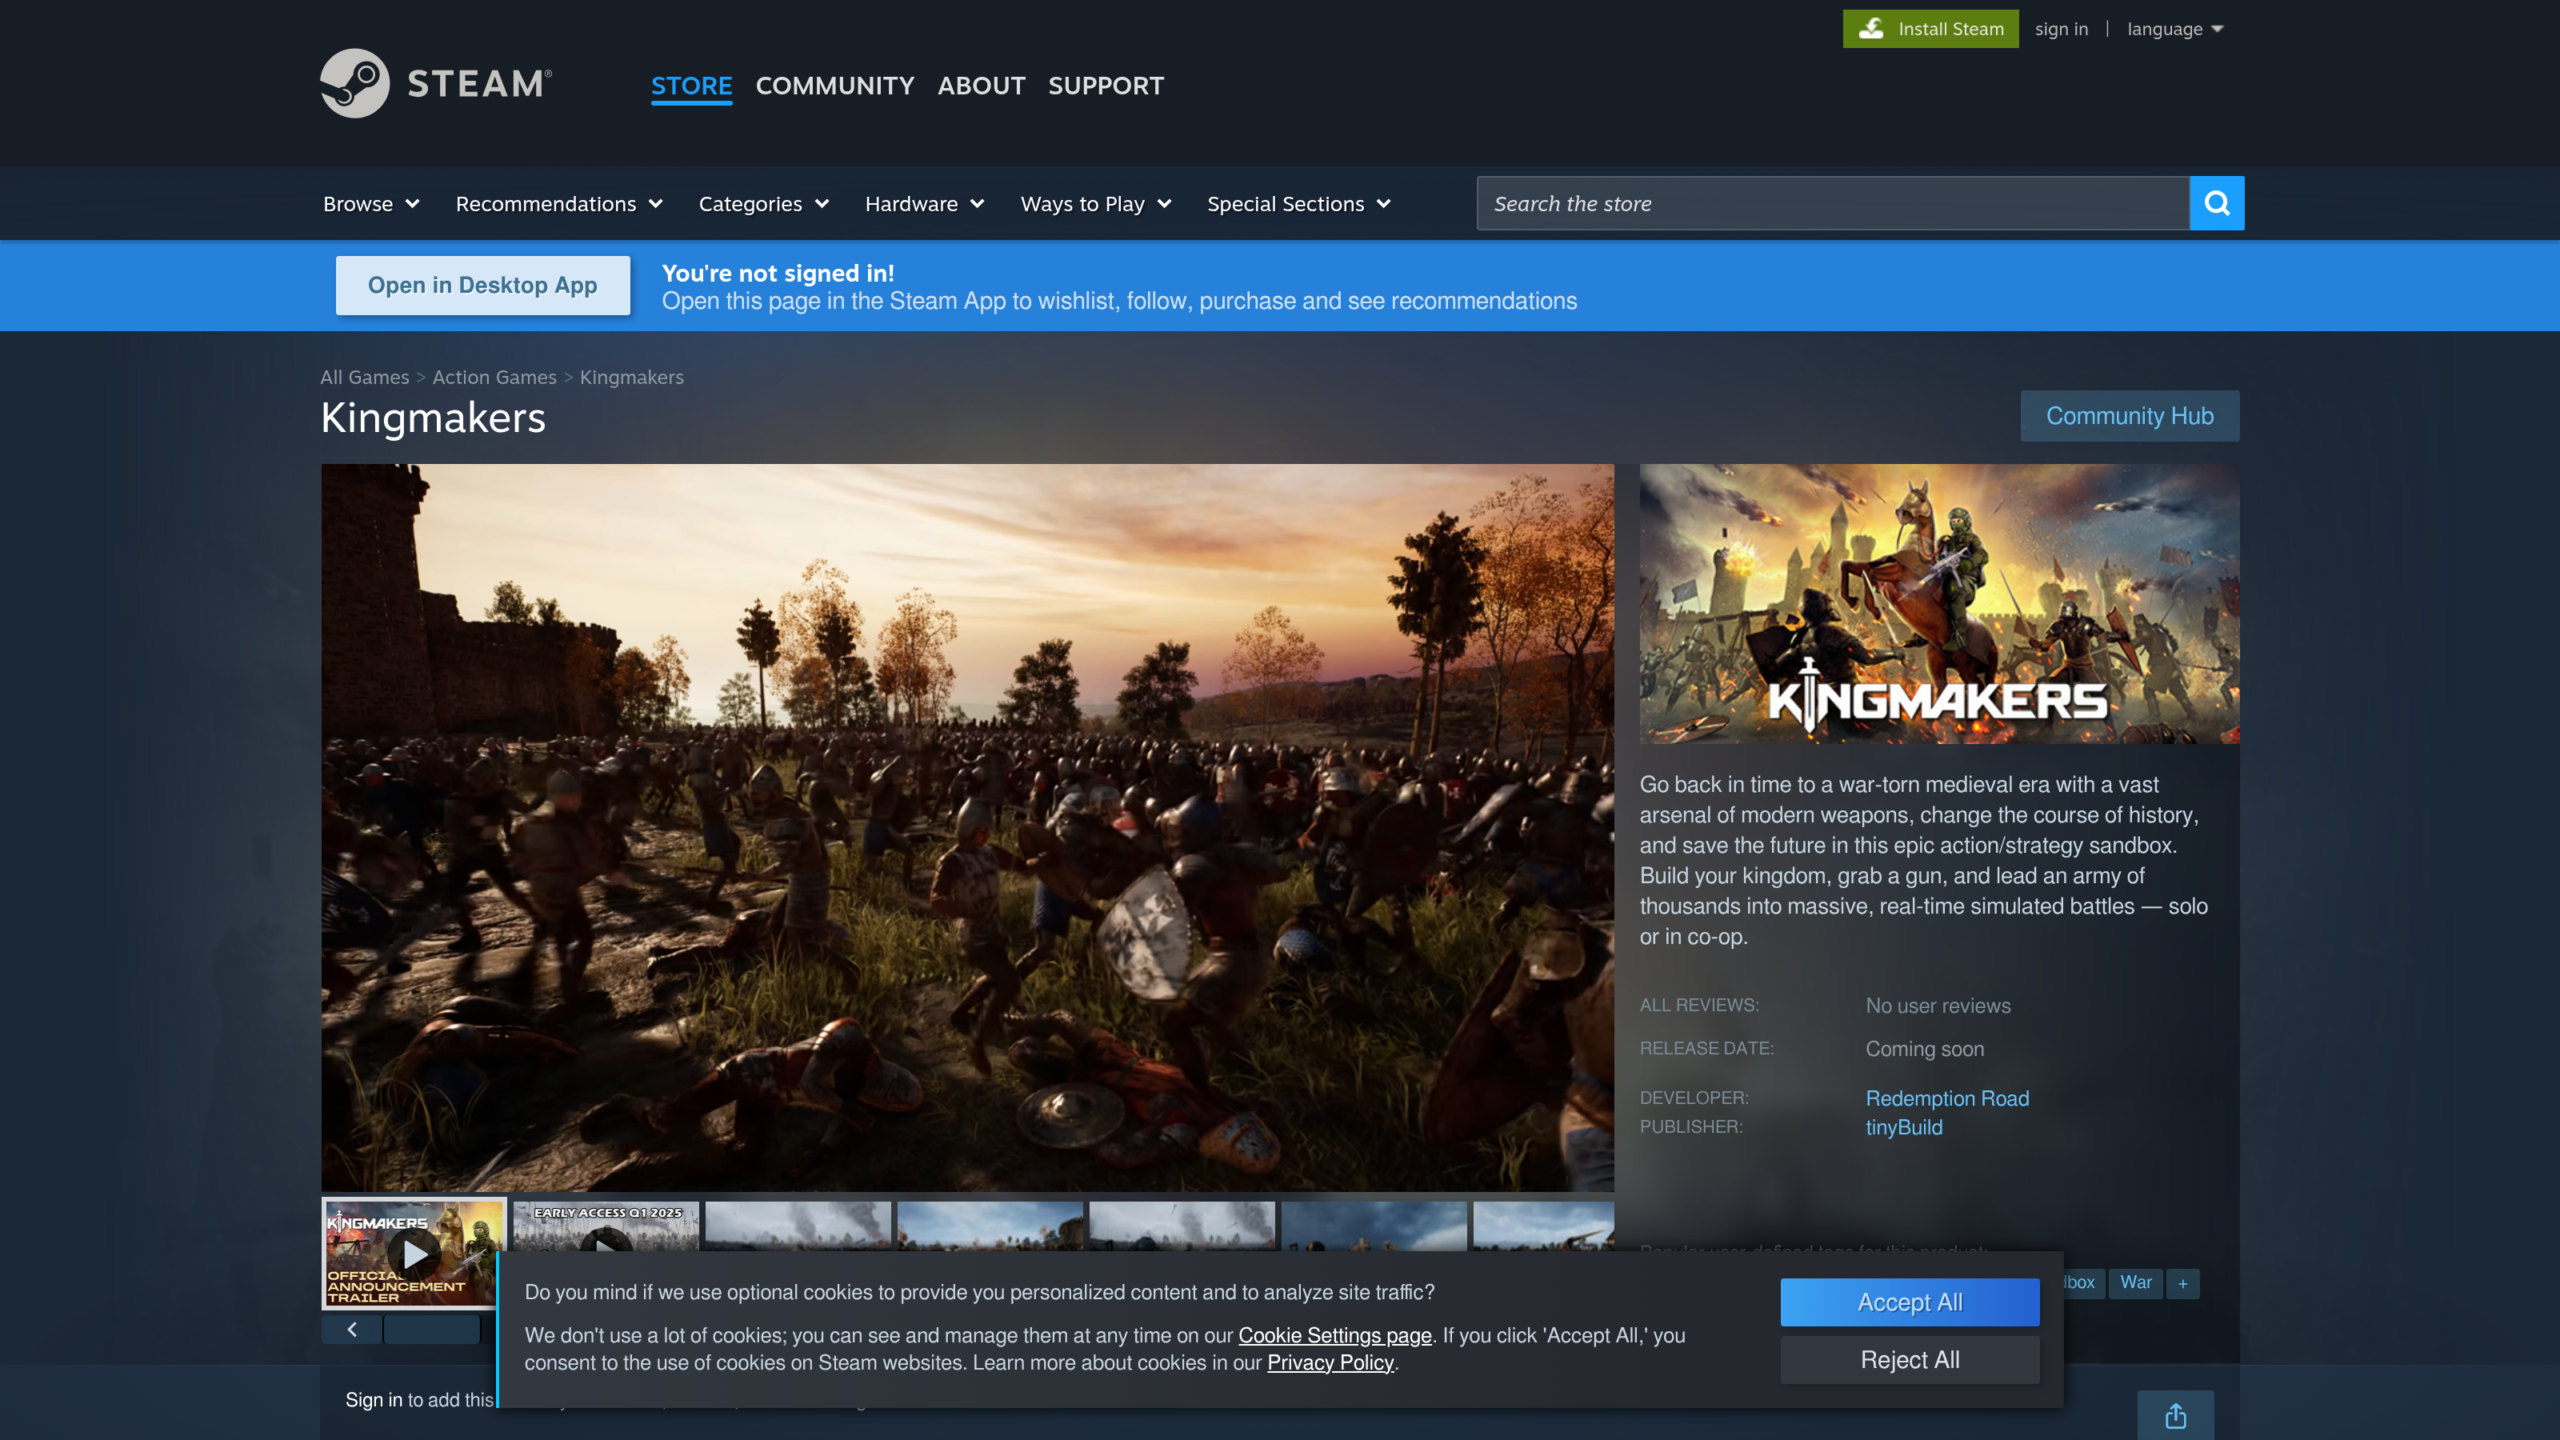Click the Steam logo icon

(354, 83)
